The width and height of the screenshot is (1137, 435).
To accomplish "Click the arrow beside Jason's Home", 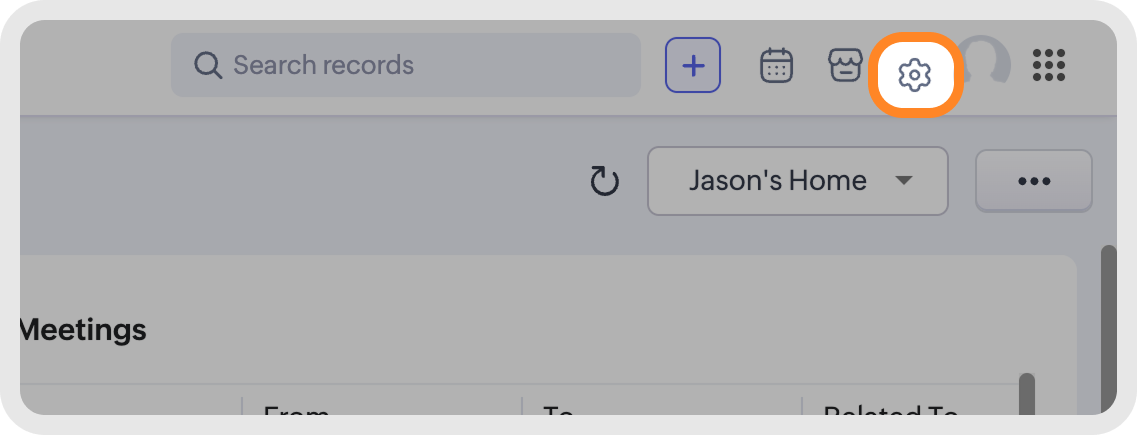I will pos(904,181).
